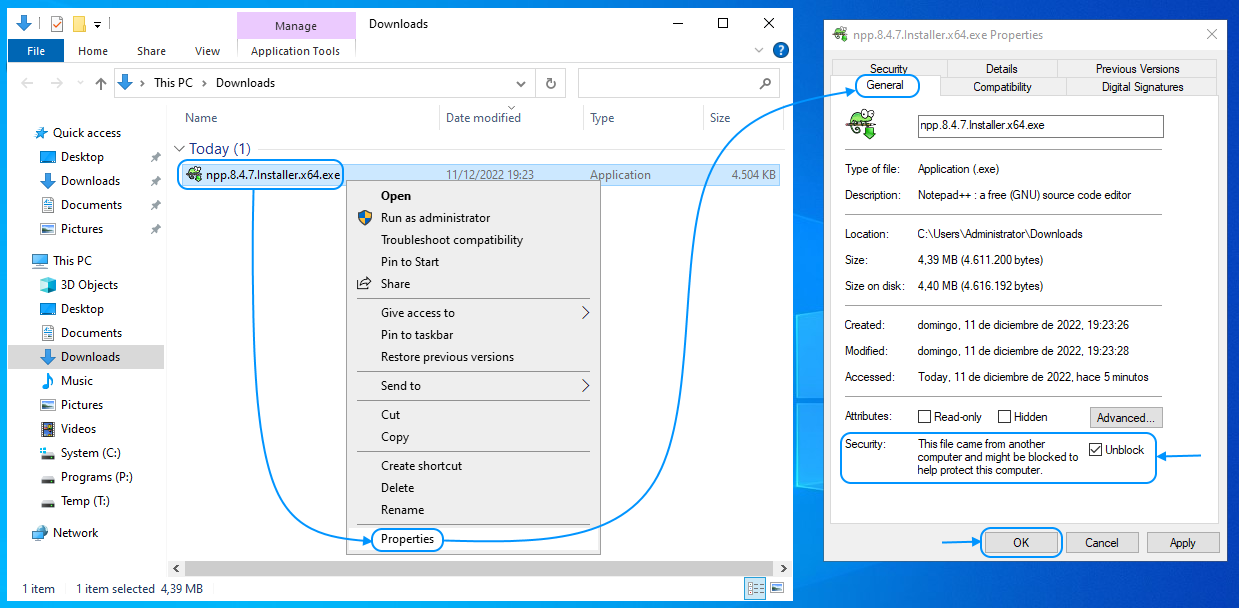
Task: Select the 3D Objects folder icon
Action: coord(47,285)
